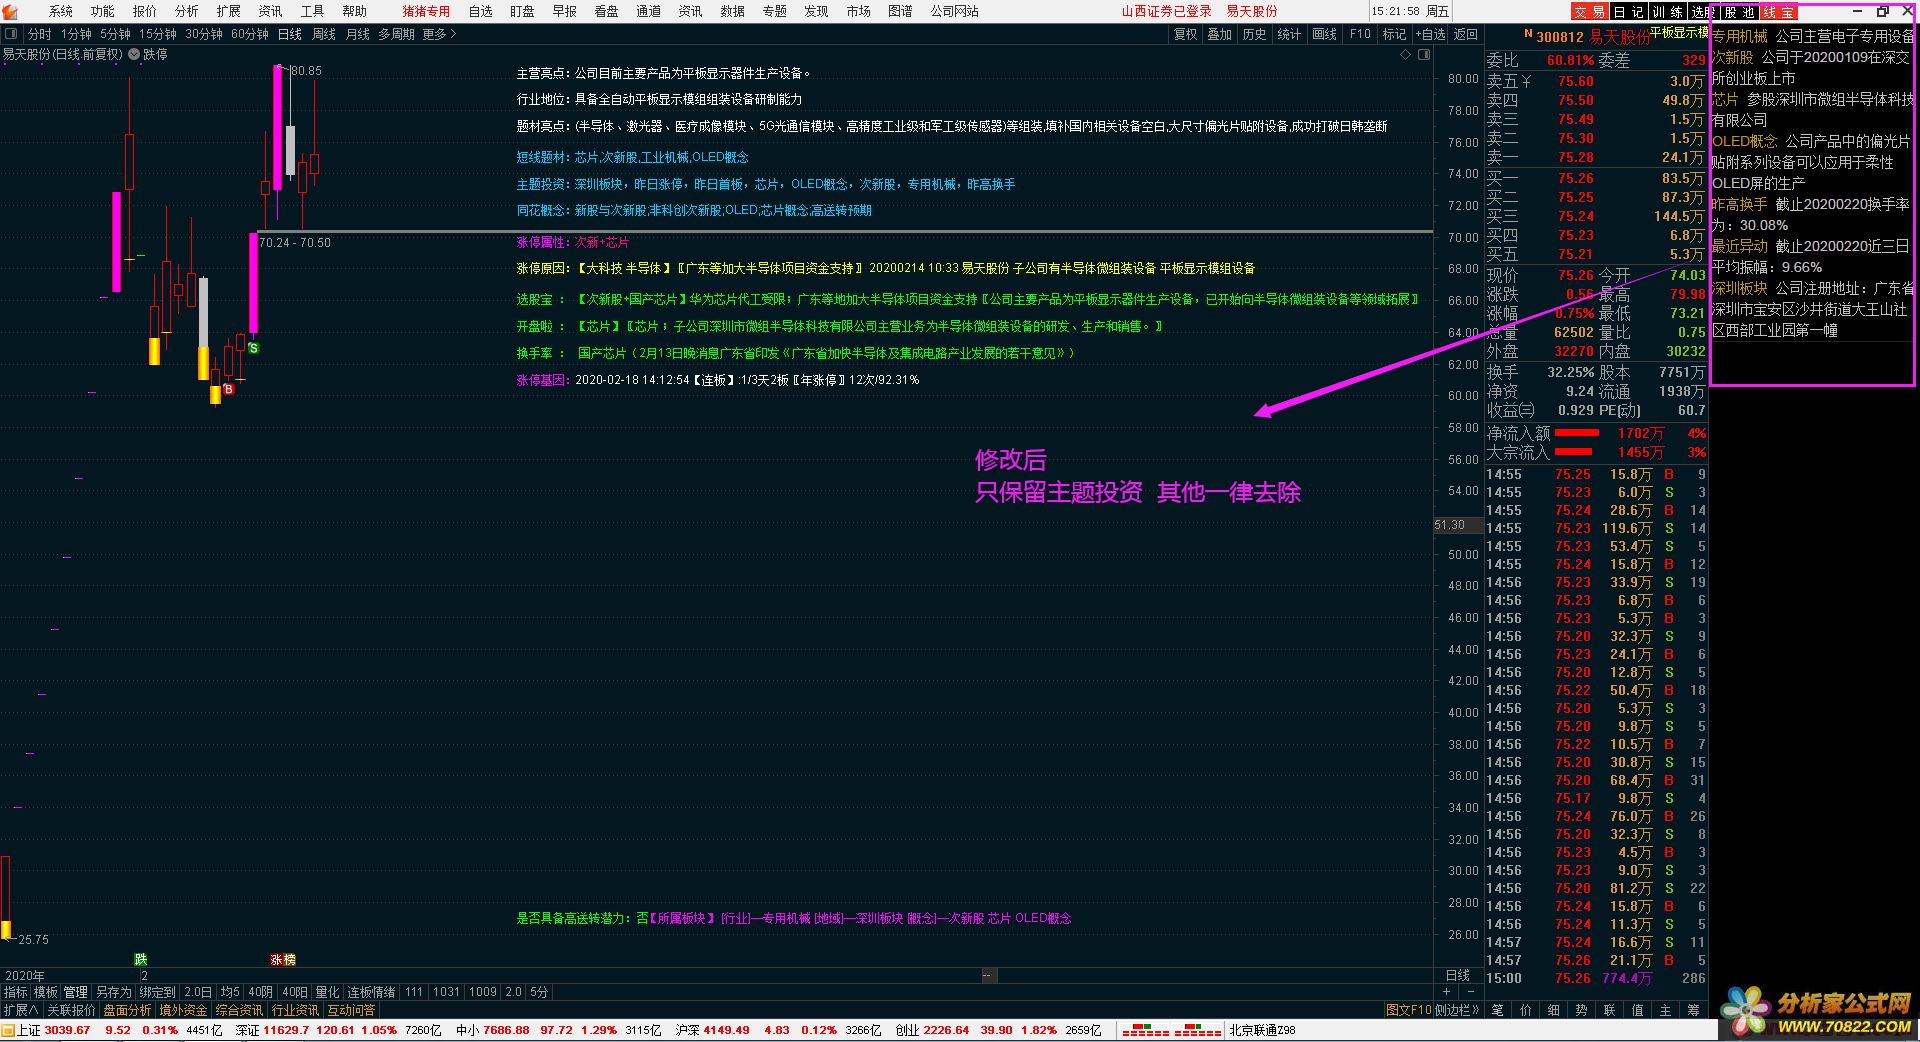Open the 分析 menu

[187, 11]
